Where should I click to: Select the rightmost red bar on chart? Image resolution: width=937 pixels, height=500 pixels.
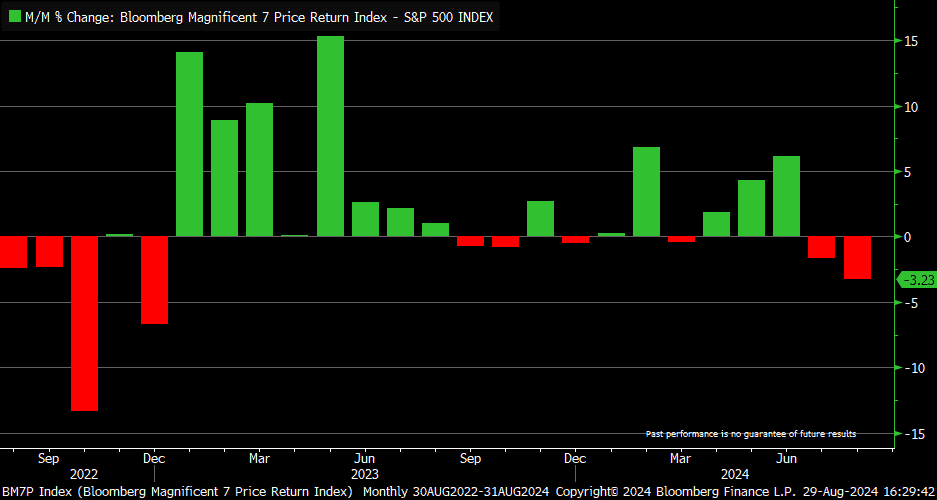point(857,258)
